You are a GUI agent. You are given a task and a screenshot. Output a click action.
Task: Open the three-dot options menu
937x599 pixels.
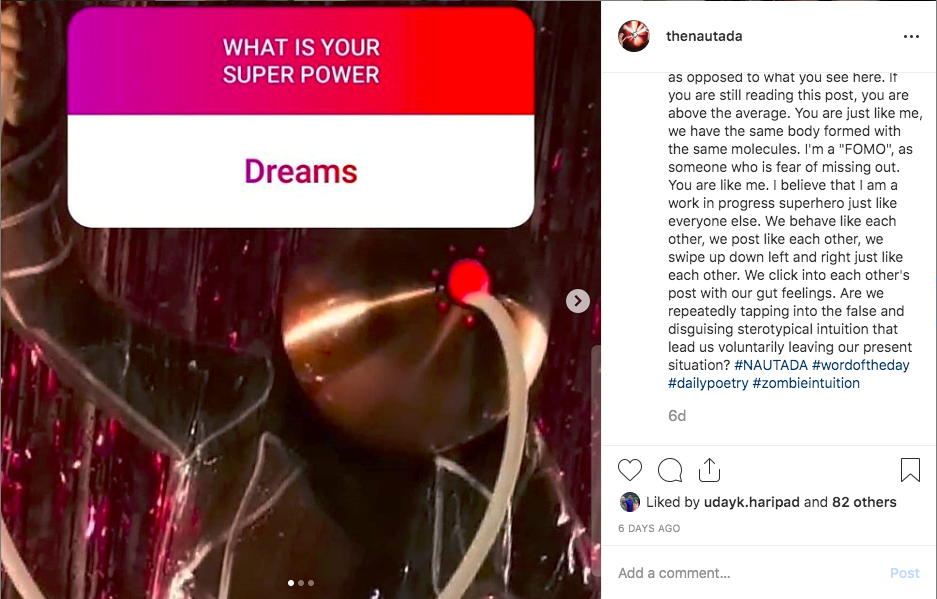tap(911, 36)
